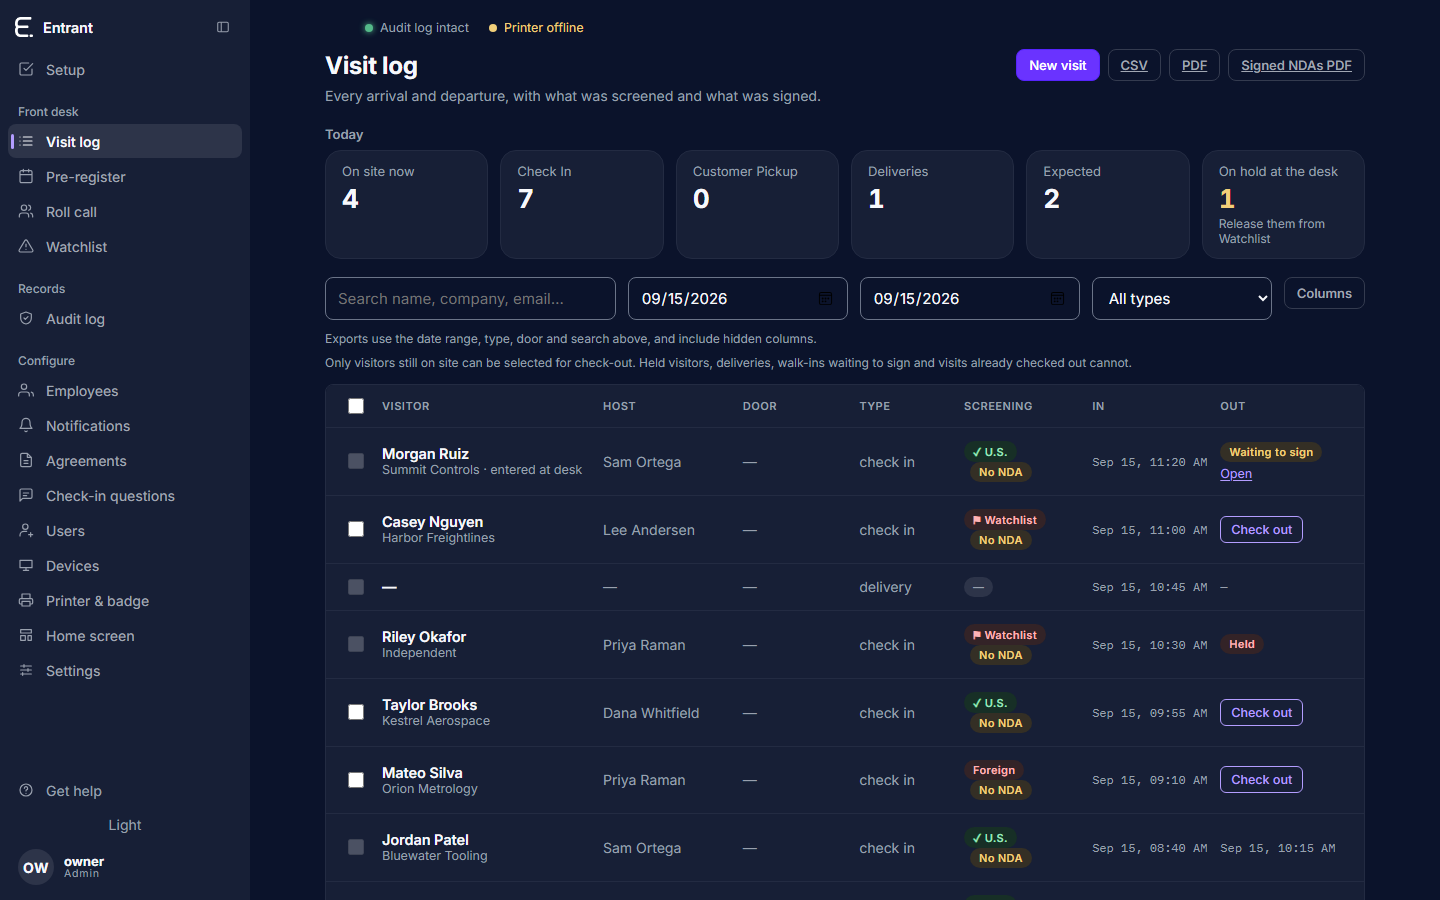Open the All types dropdown
Screen dimensions: 1440x900
coord(1182,298)
